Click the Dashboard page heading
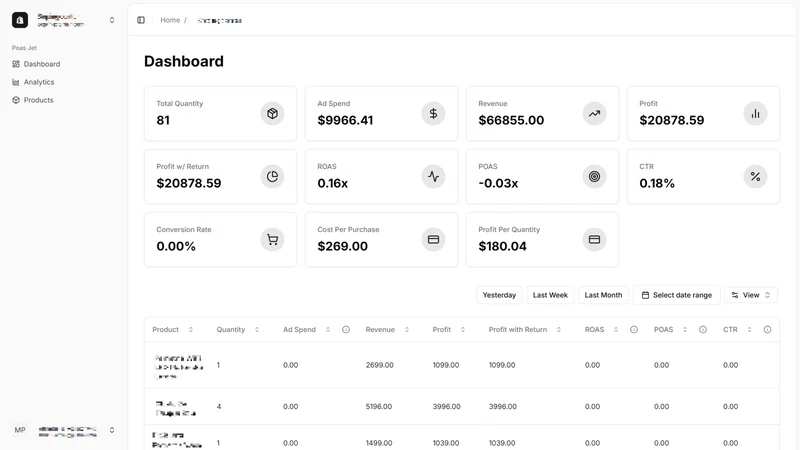 click(184, 61)
